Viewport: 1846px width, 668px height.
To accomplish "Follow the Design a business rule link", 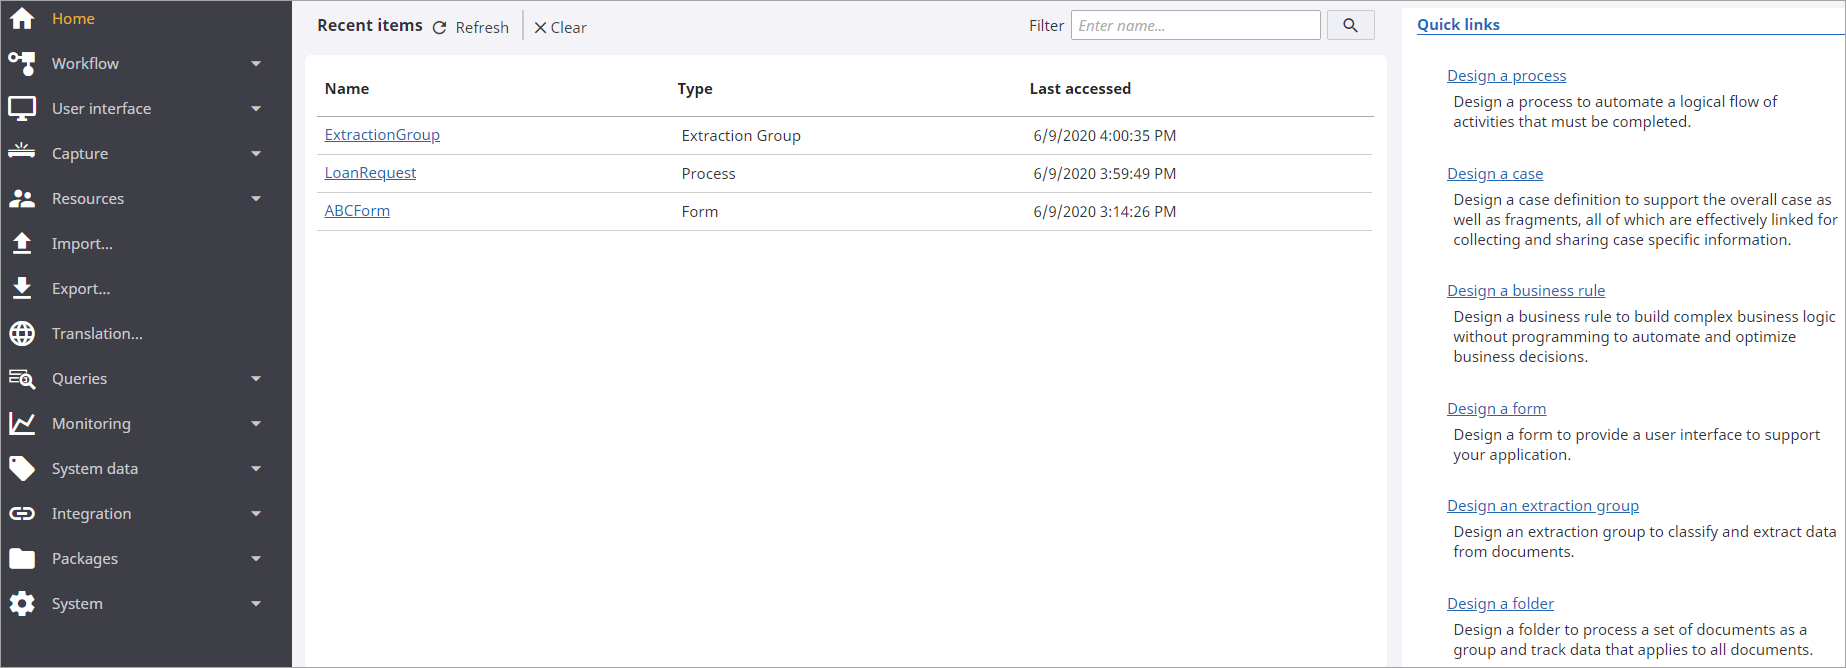I will click(1525, 290).
